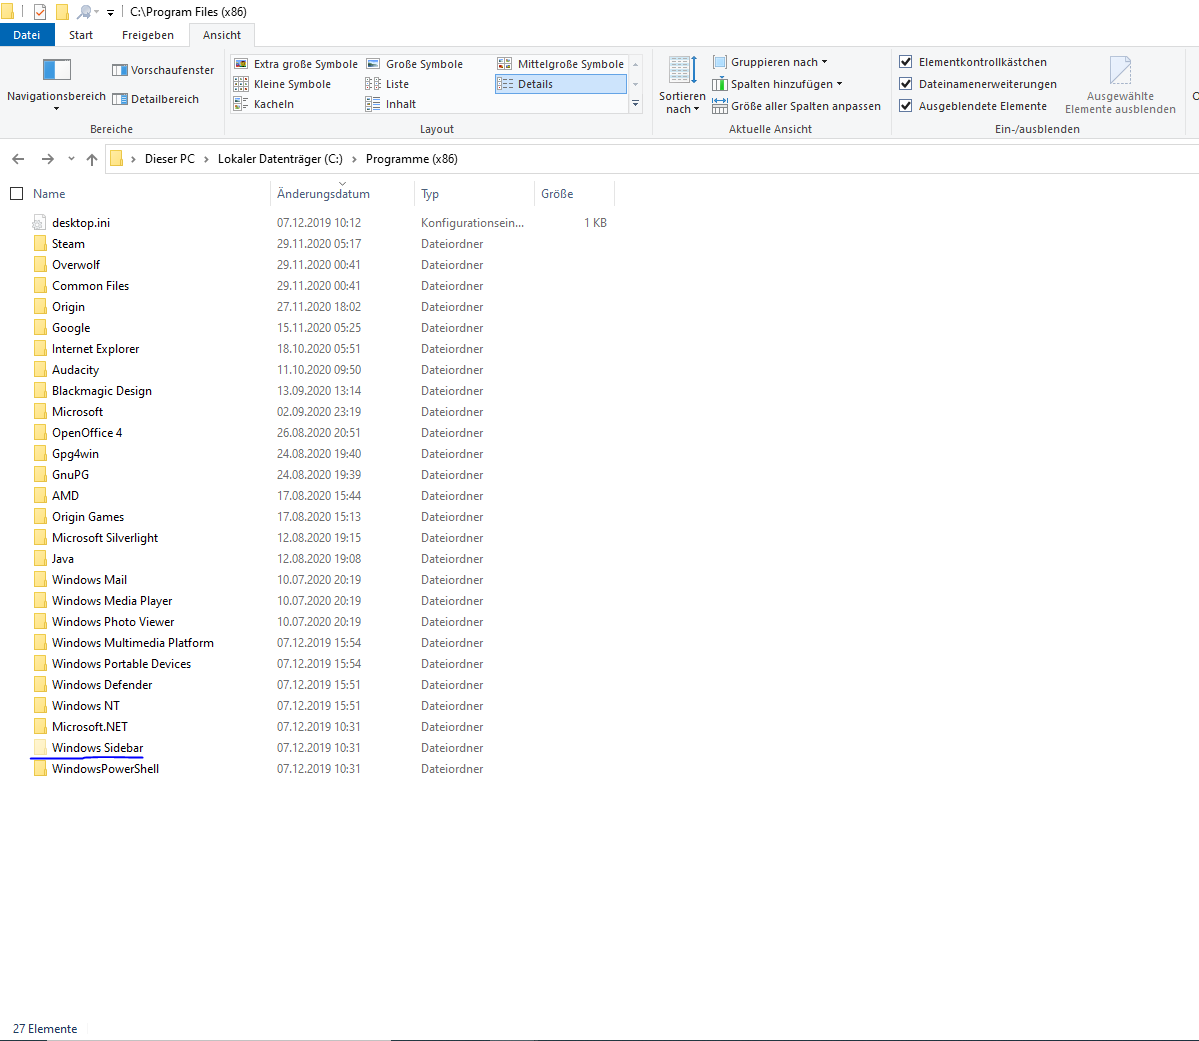
Task: Switch to Extra große Symbole layout
Action: [x=295, y=63]
